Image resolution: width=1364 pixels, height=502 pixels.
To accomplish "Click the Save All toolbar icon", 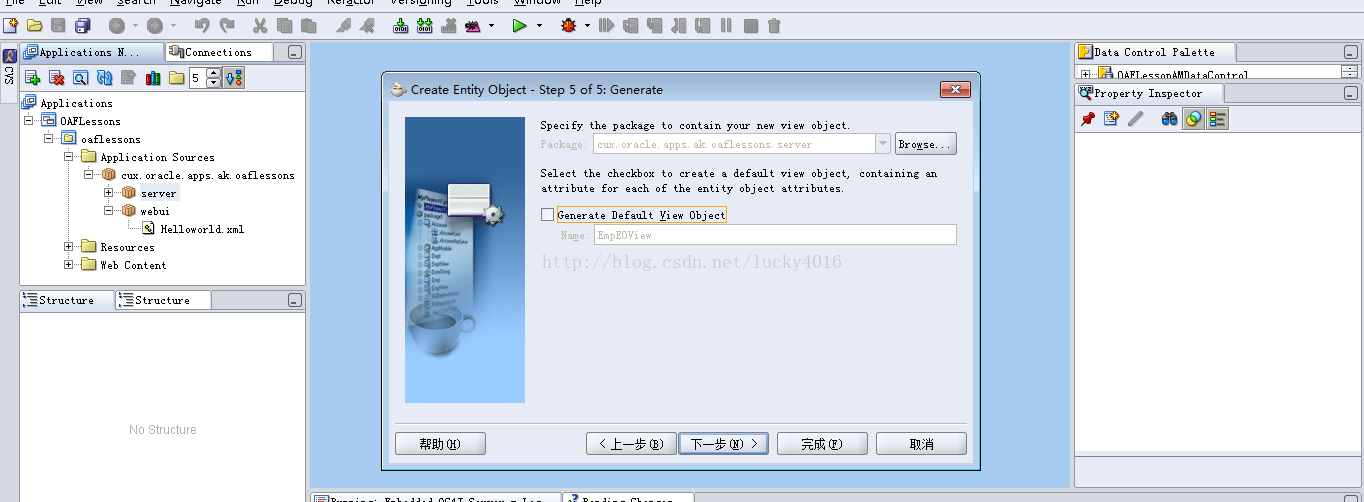I will coord(83,25).
